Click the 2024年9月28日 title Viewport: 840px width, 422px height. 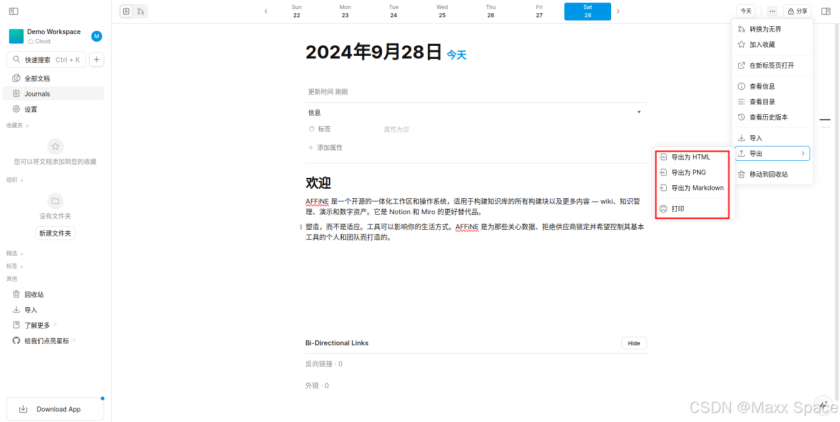pyautogui.click(x=373, y=52)
